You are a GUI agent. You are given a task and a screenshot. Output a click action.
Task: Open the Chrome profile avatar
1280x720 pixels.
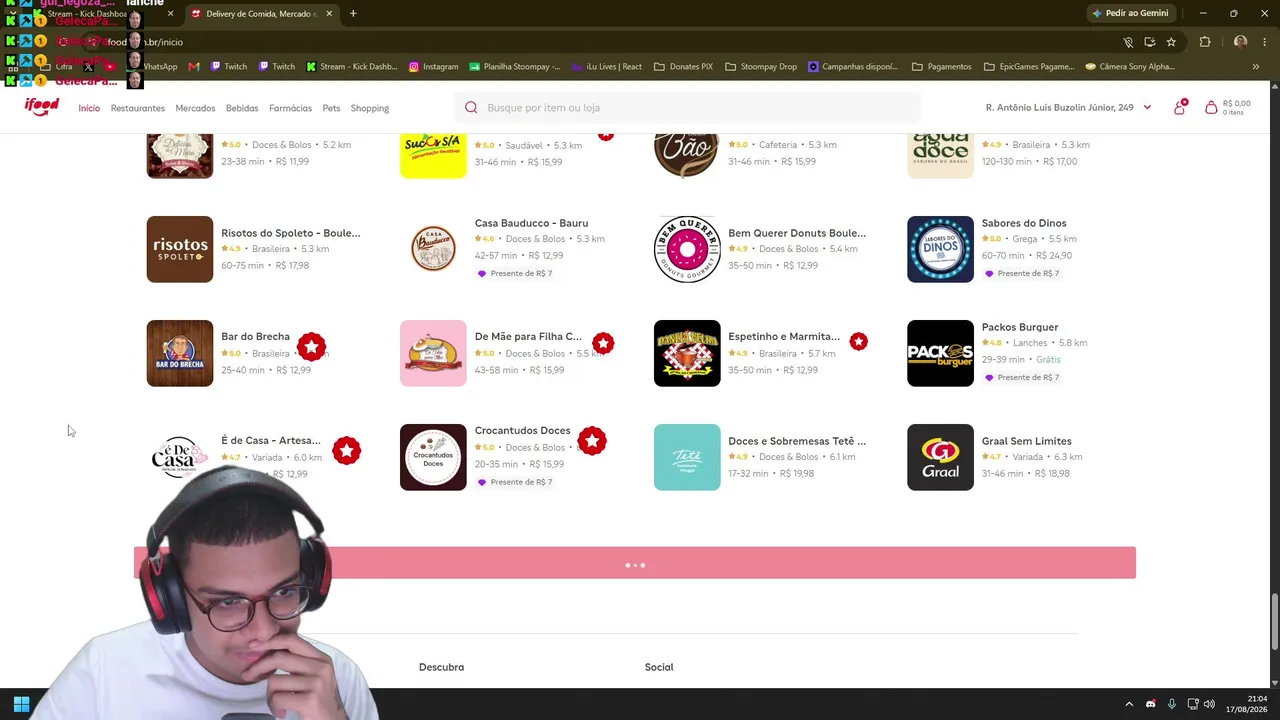pos(1240,42)
